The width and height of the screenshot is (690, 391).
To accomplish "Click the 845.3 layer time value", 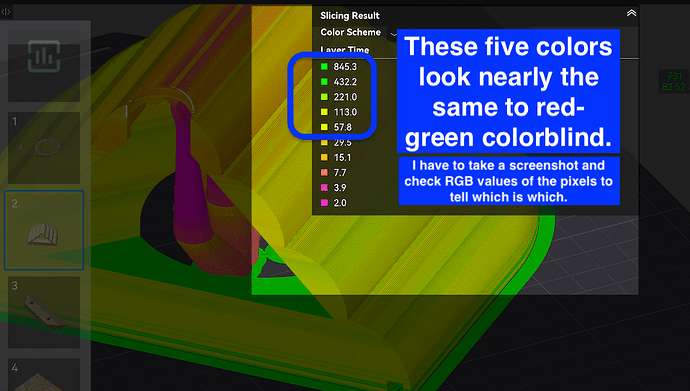I will click(345, 66).
